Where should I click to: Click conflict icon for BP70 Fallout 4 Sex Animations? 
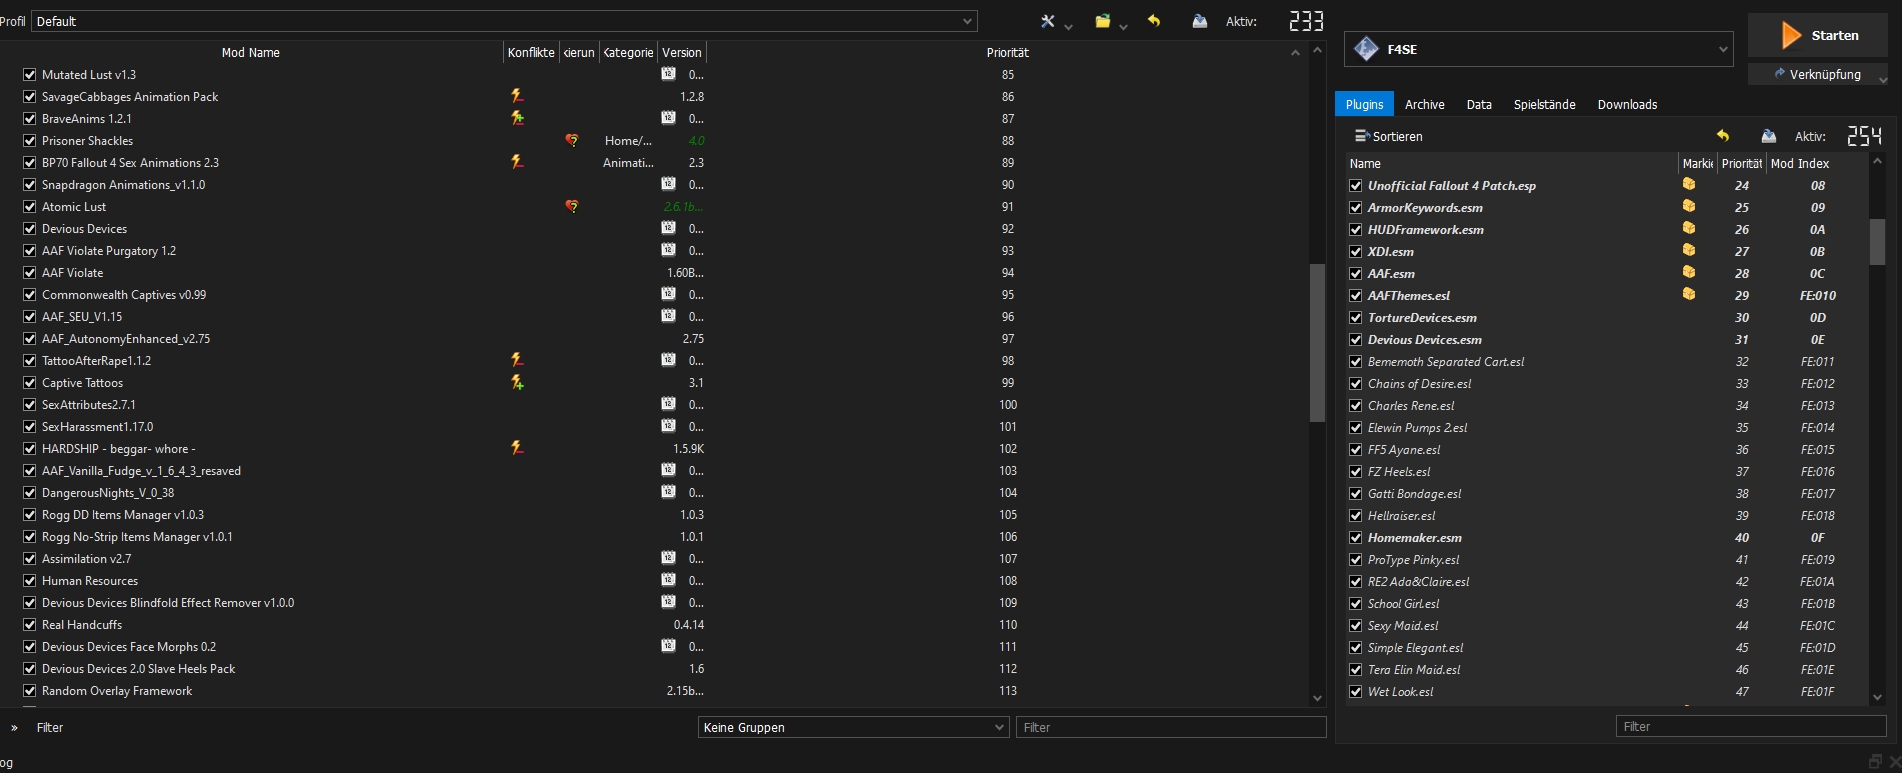tap(517, 162)
